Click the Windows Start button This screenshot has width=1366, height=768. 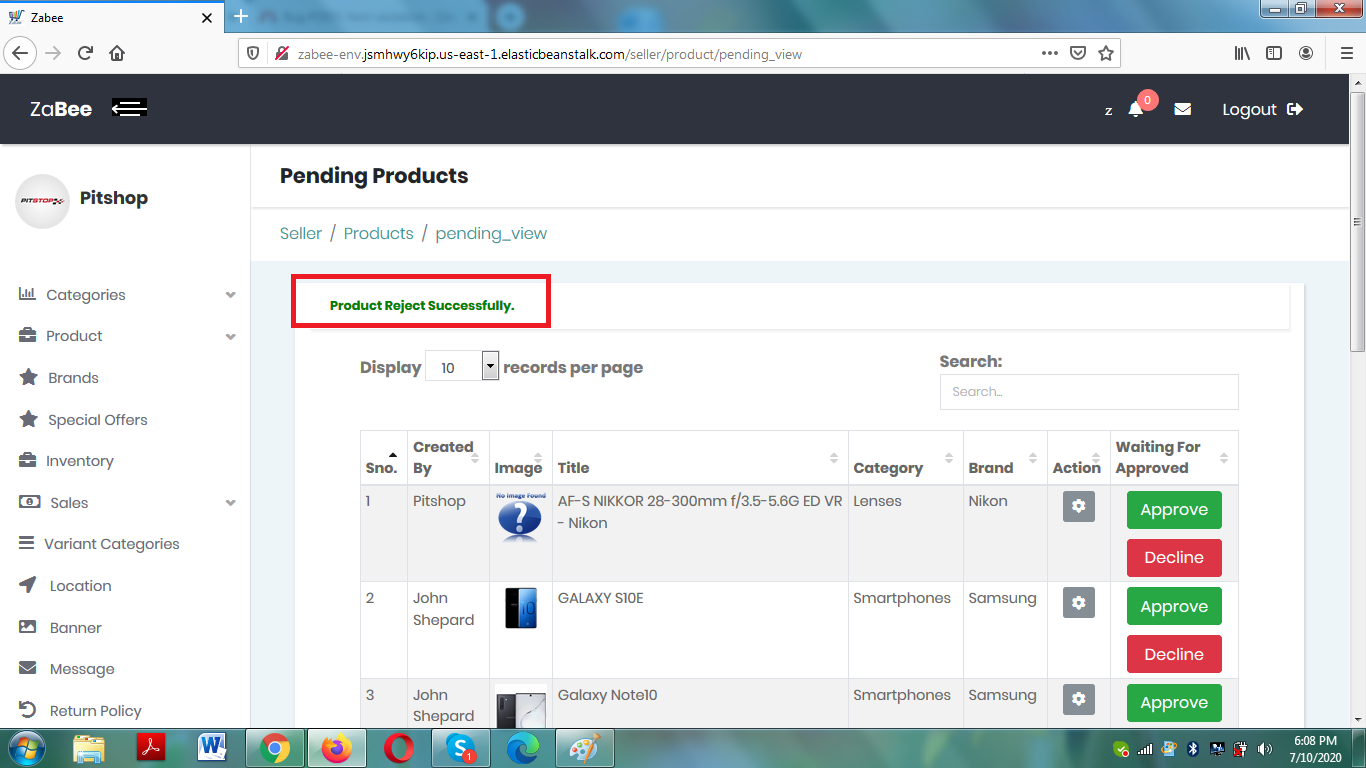(x=25, y=748)
